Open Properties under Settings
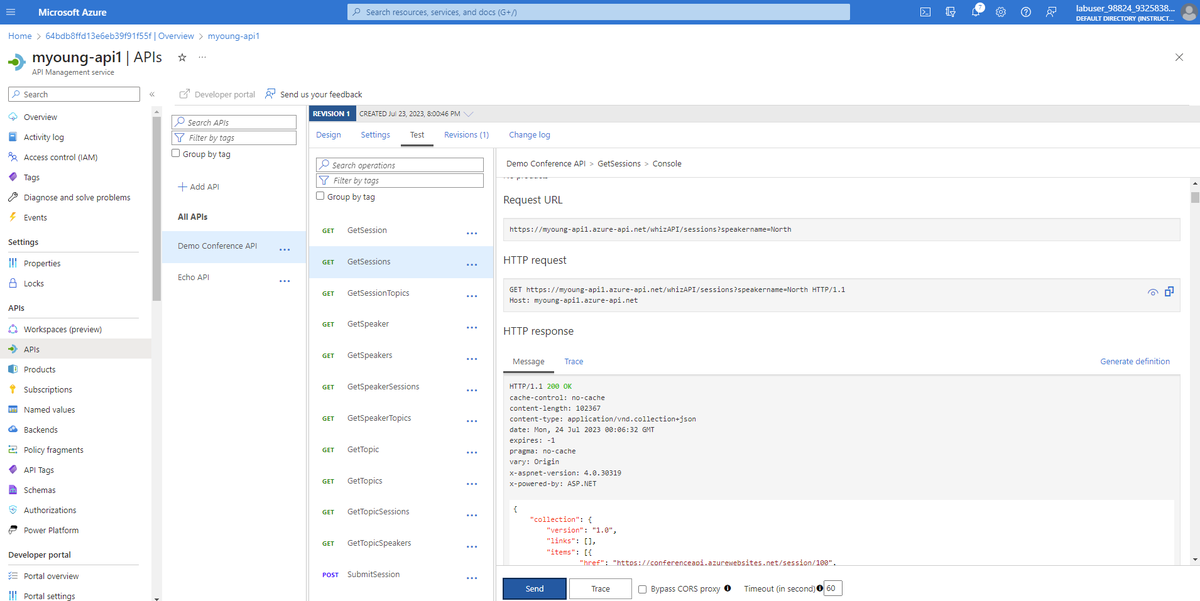This screenshot has width=1200, height=601. click(x=42, y=263)
